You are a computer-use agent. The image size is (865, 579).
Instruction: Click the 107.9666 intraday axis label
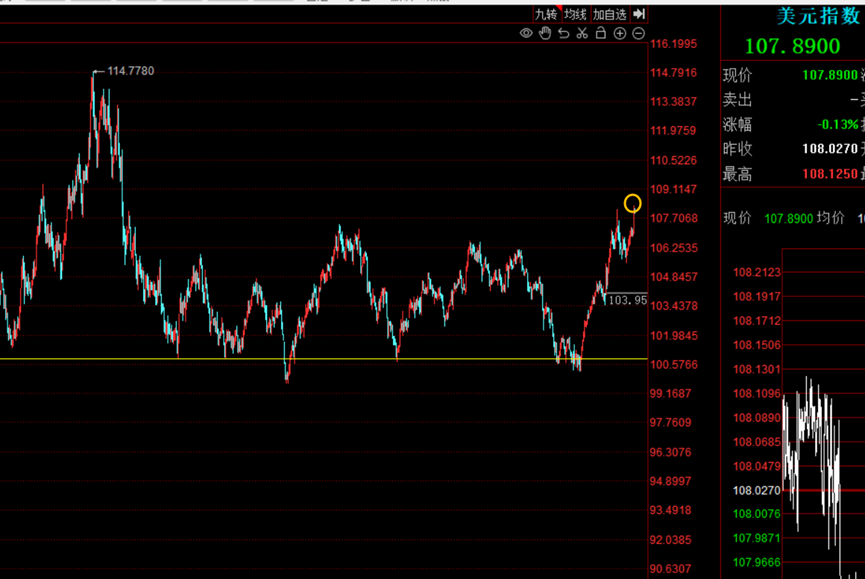[x=757, y=562]
